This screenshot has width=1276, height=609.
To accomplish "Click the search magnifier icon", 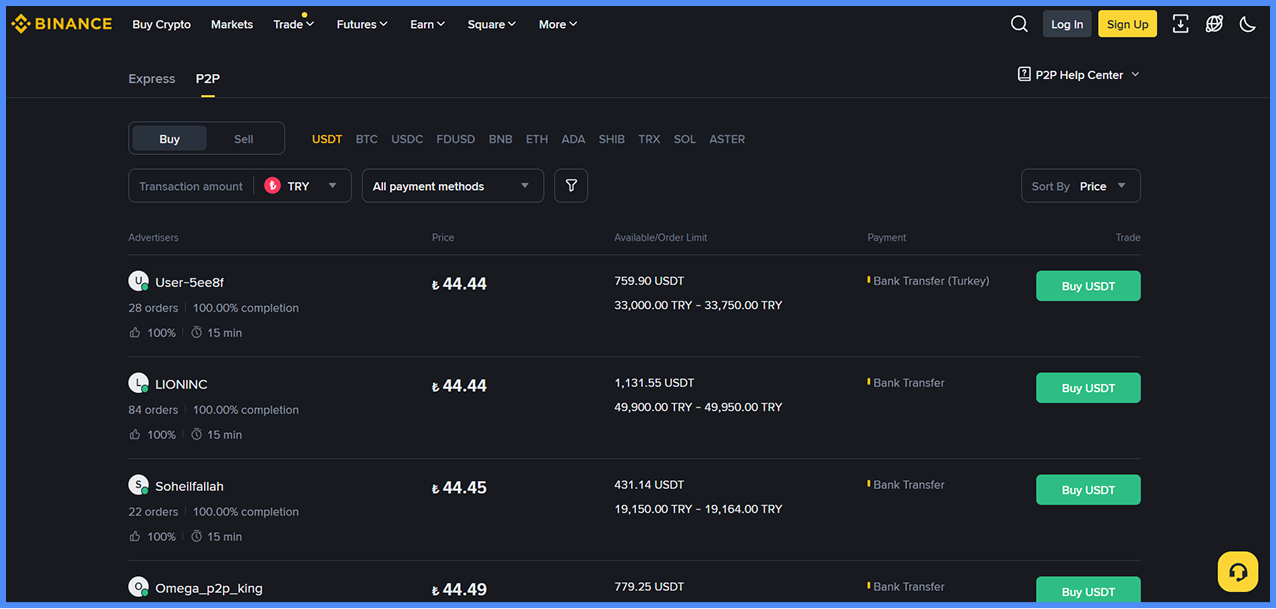I will (1019, 24).
